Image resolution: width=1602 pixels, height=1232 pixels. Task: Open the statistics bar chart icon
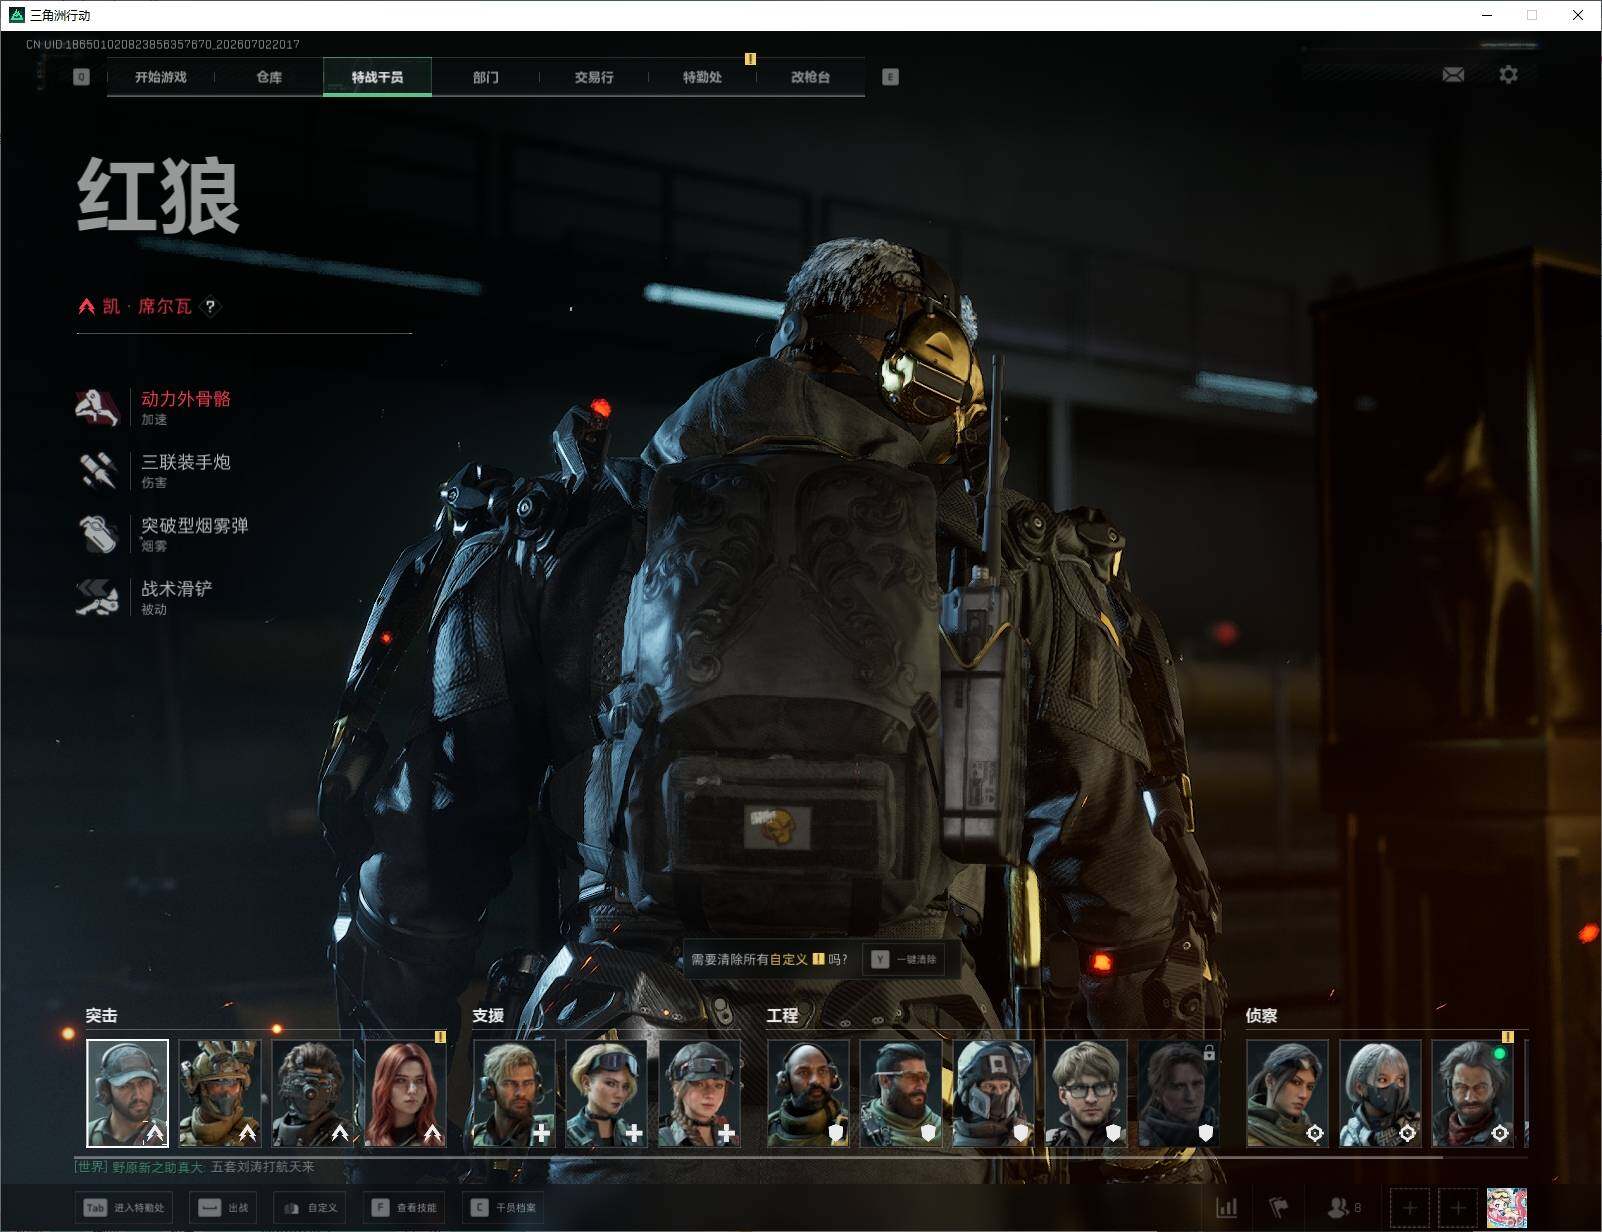coord(1227,1208)
